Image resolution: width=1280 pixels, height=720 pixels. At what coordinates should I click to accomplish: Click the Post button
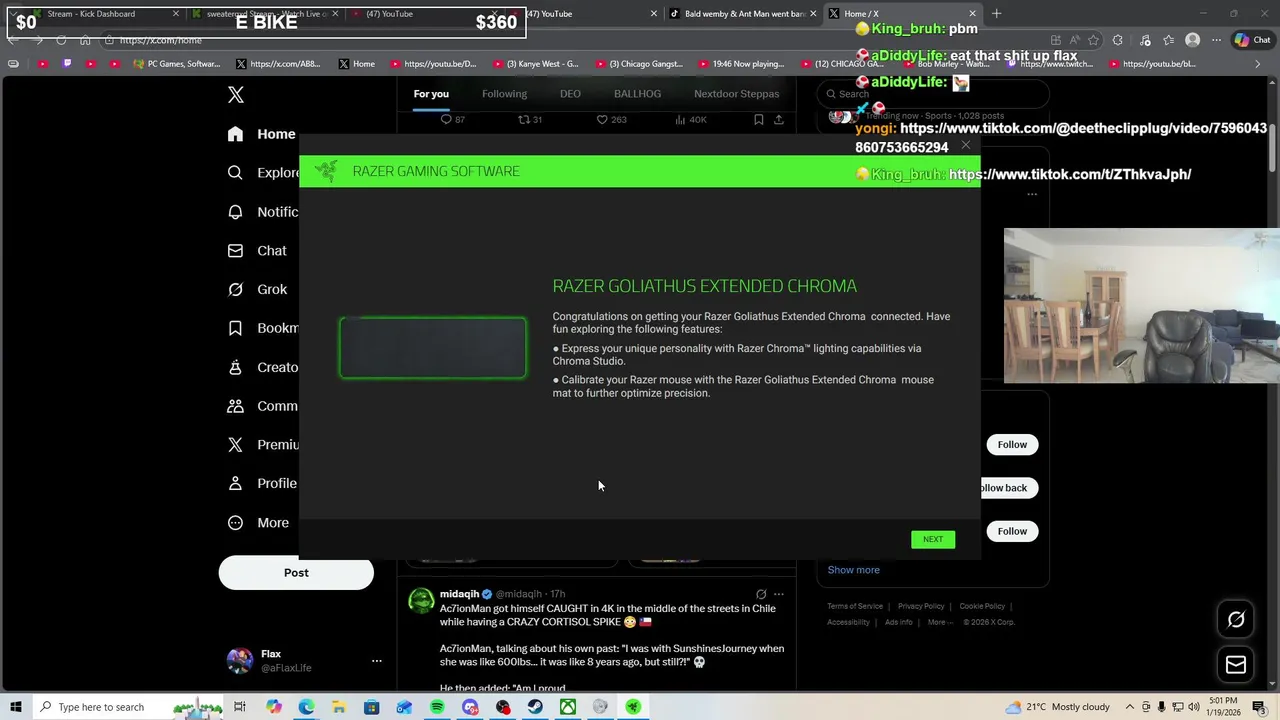(296, 573)
